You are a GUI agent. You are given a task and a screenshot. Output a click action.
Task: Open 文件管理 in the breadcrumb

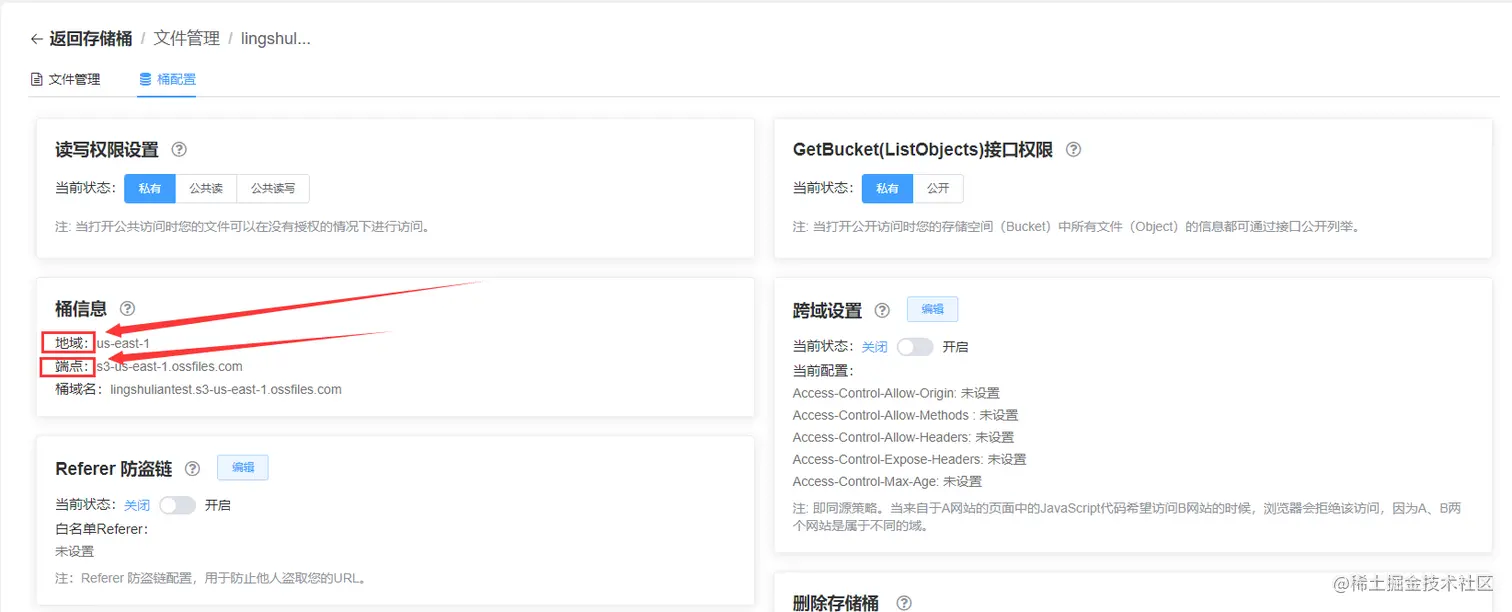(186, 39)
